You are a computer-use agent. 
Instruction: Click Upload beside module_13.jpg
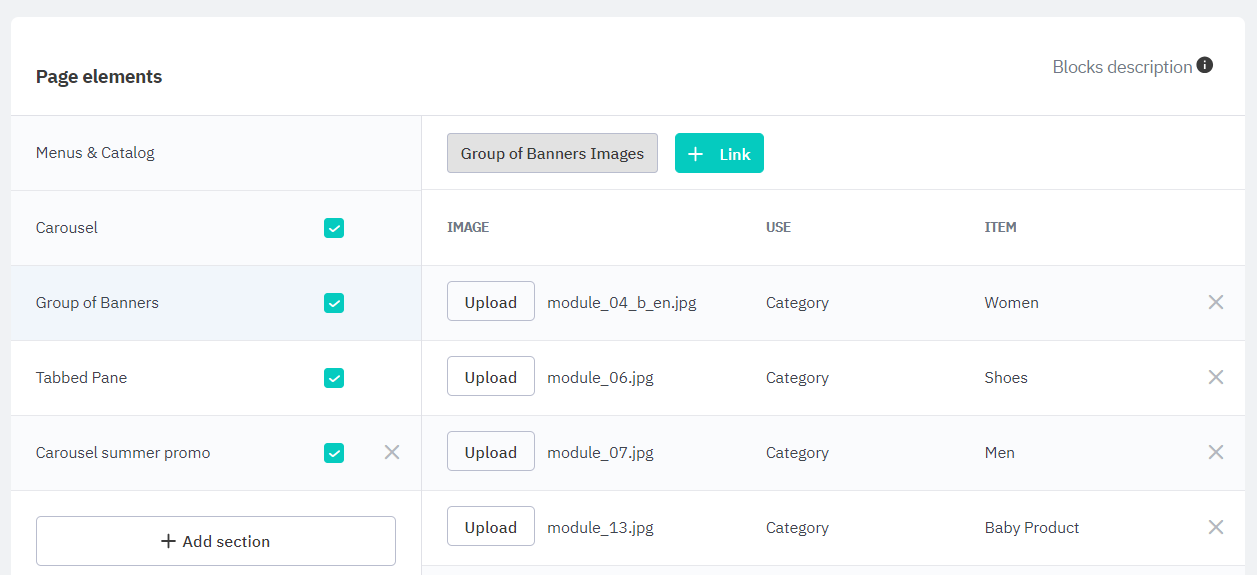click(490, 527)
